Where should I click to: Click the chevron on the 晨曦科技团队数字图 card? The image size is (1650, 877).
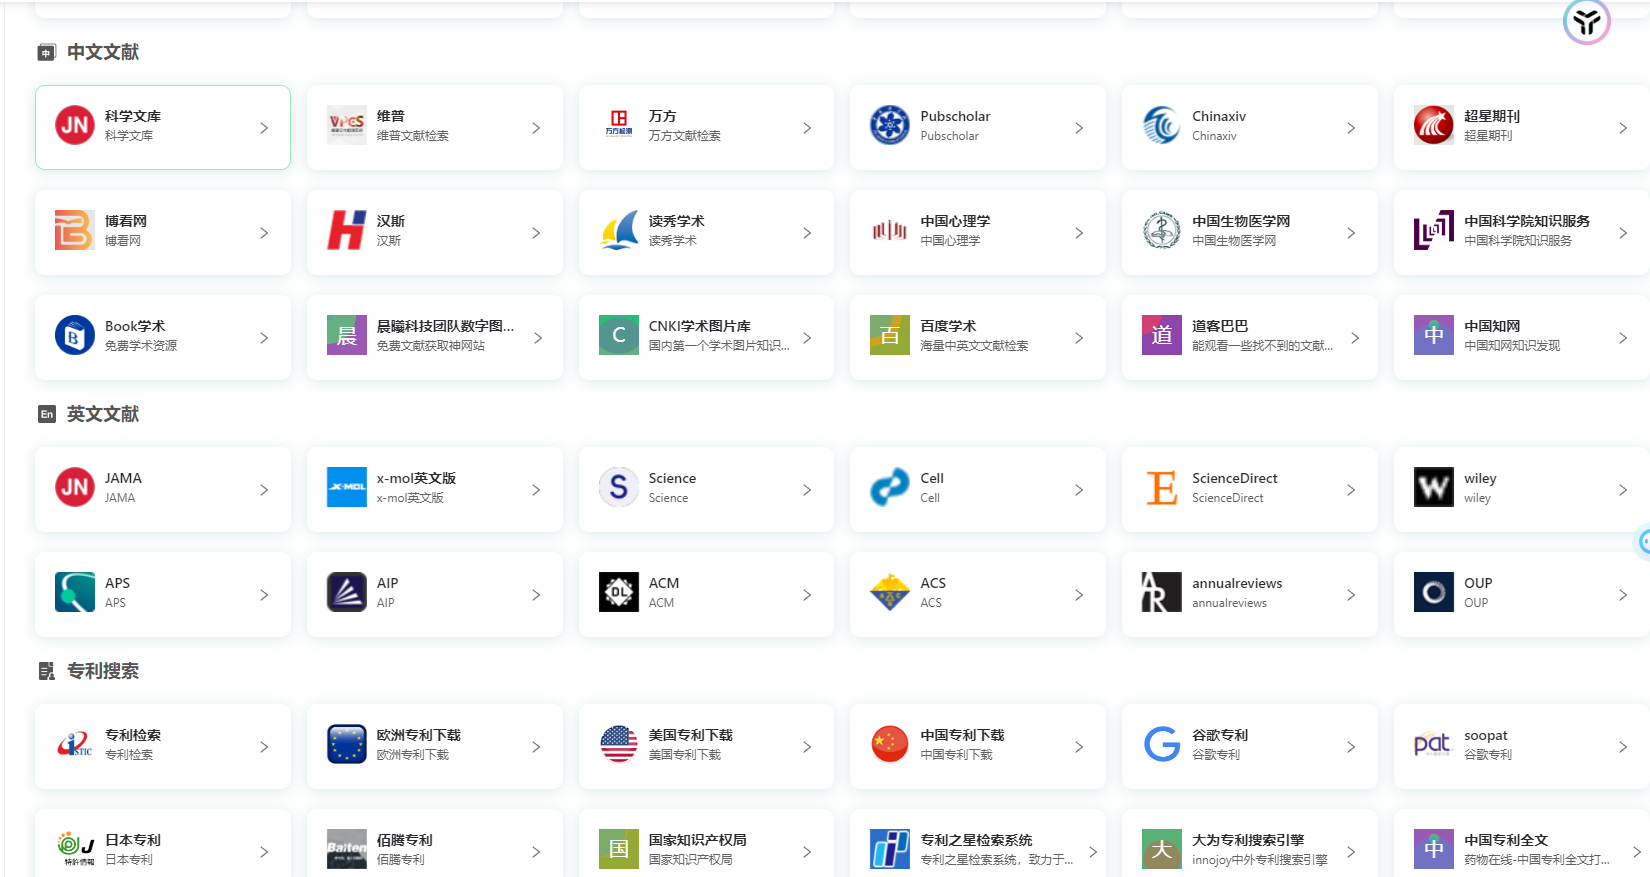pos(538,338)
